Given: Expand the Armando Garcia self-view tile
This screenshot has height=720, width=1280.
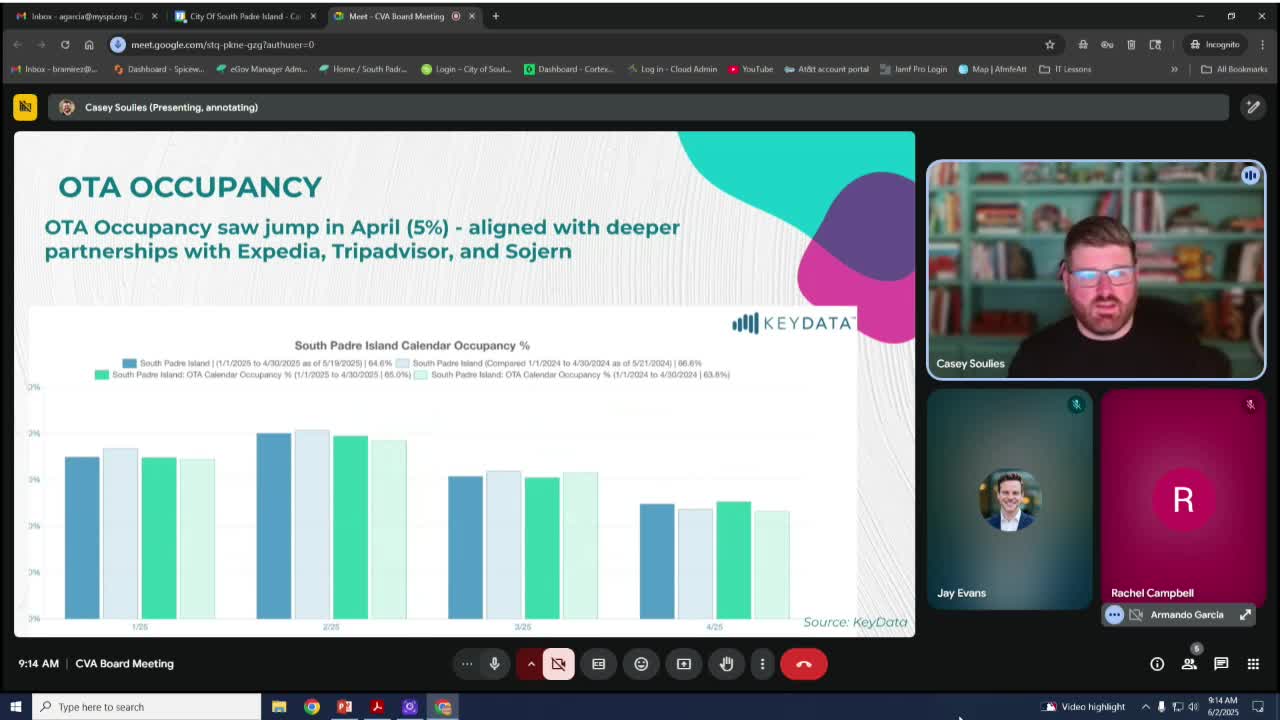Looking at the screenshot, I should pyautogui.click(x=1246, y=615).
